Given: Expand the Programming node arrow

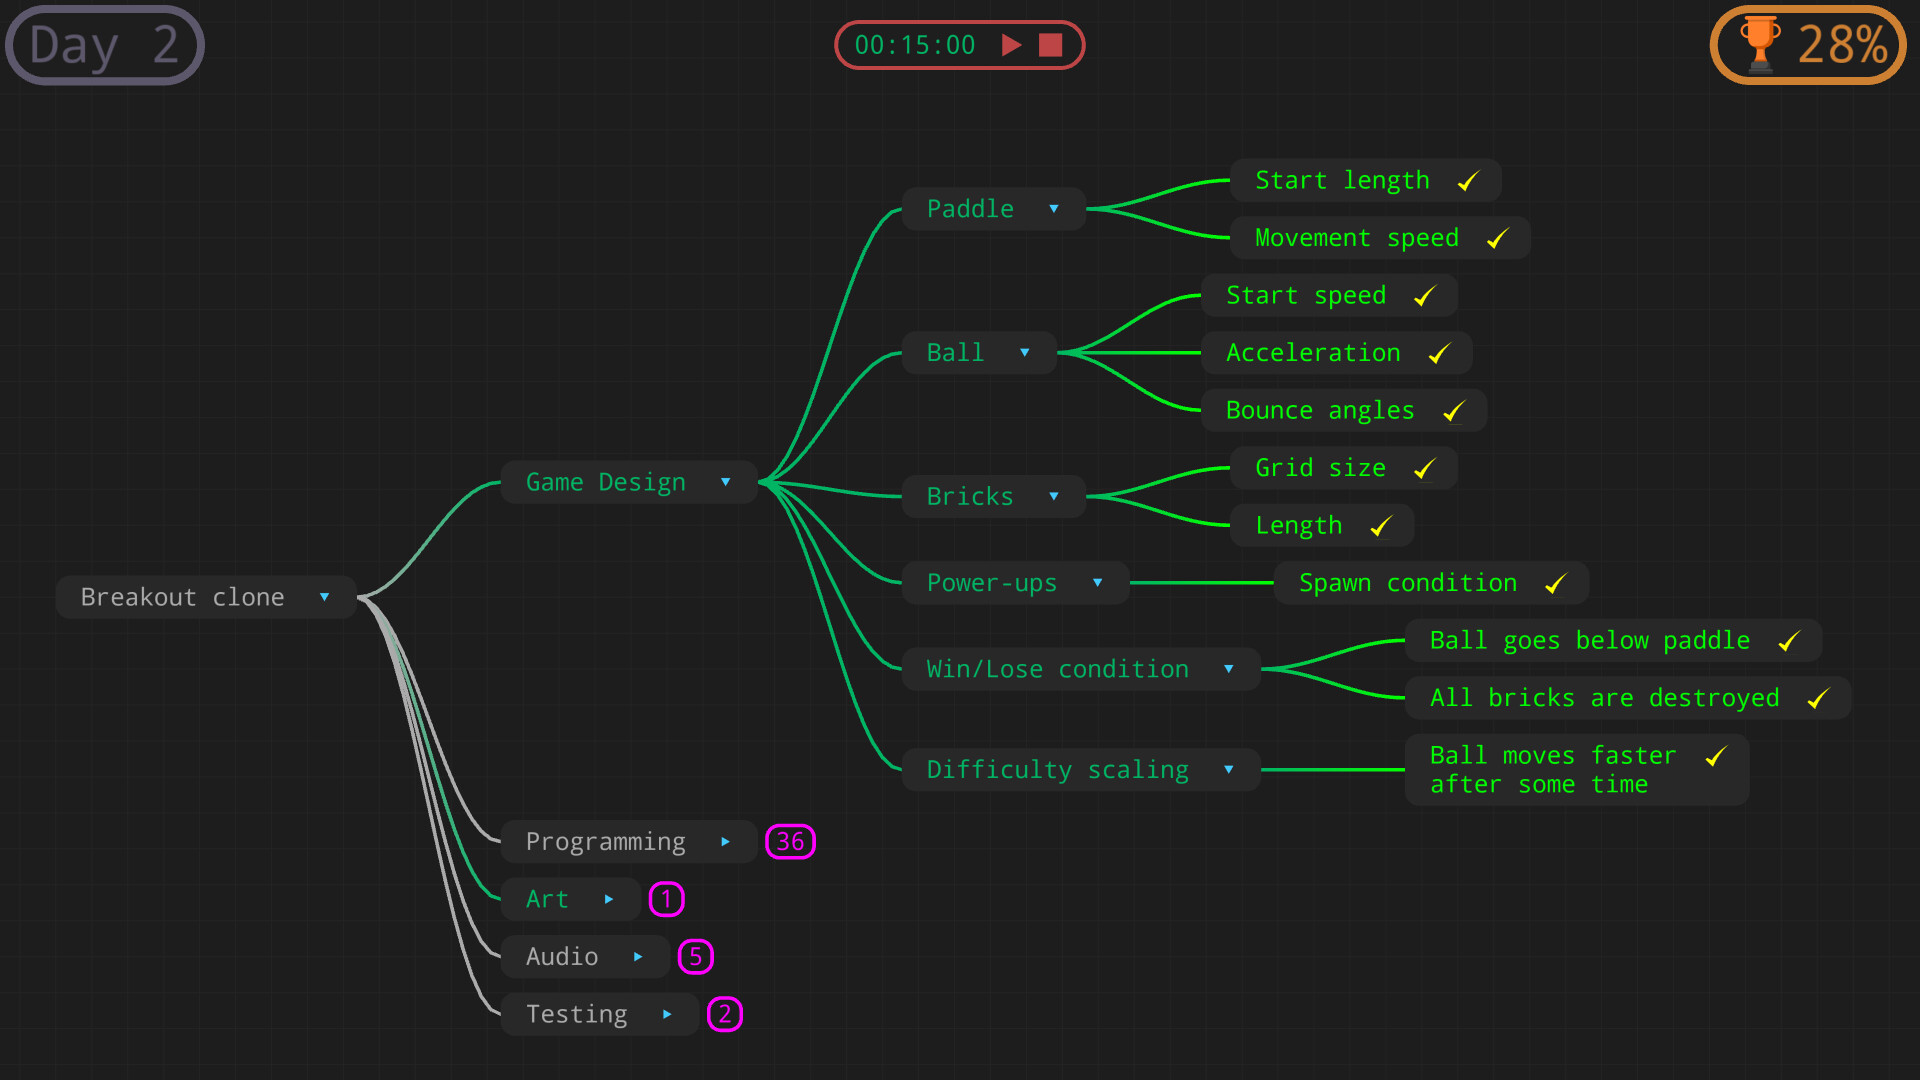Looking at the screenshot, I should click(x=725, y=842).
